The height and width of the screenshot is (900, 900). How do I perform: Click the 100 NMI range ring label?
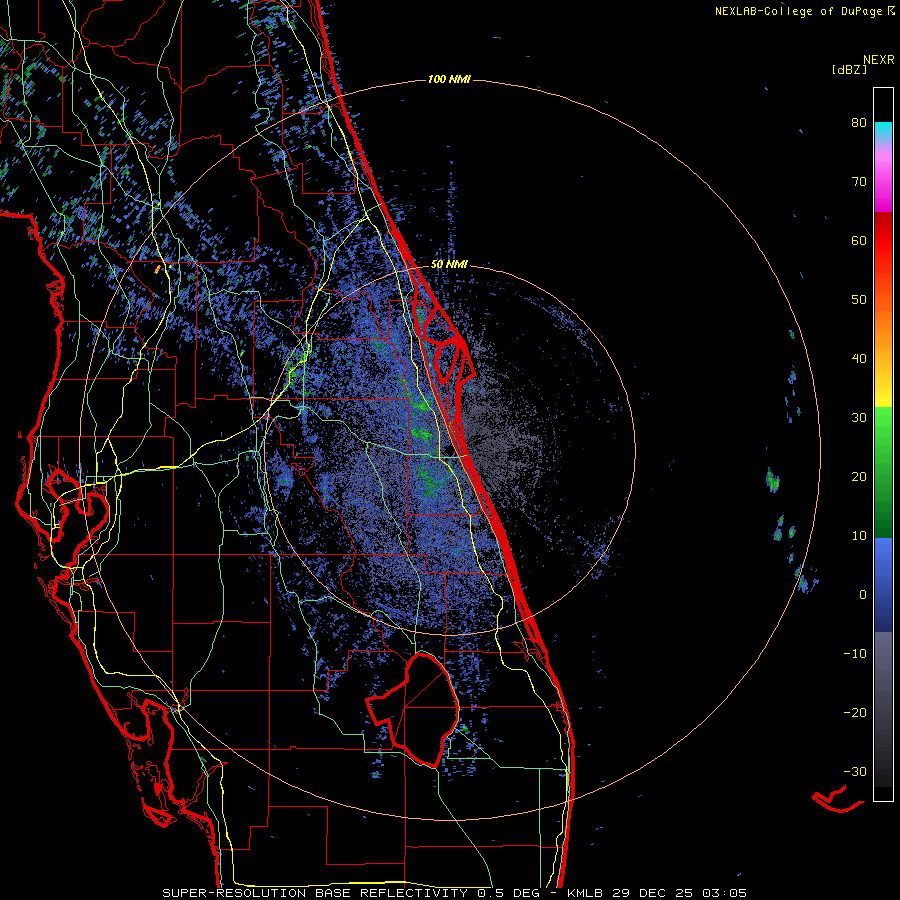[449, 79]
